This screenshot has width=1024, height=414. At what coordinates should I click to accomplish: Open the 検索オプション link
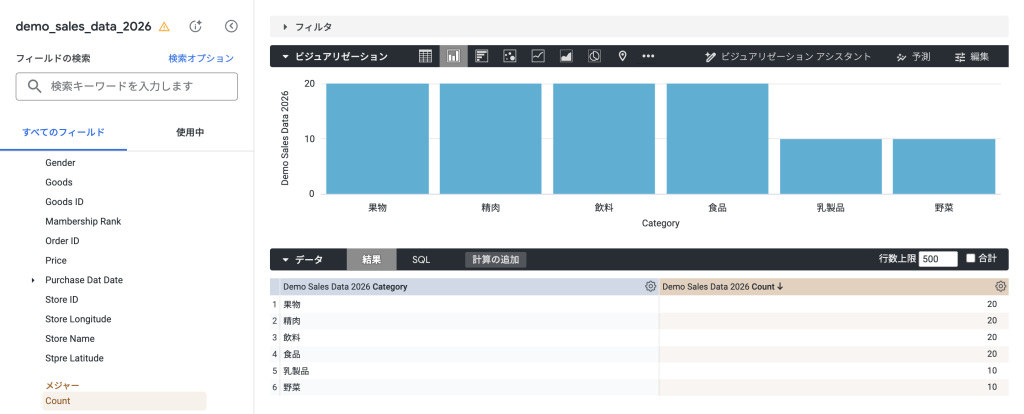coord(201,59)
